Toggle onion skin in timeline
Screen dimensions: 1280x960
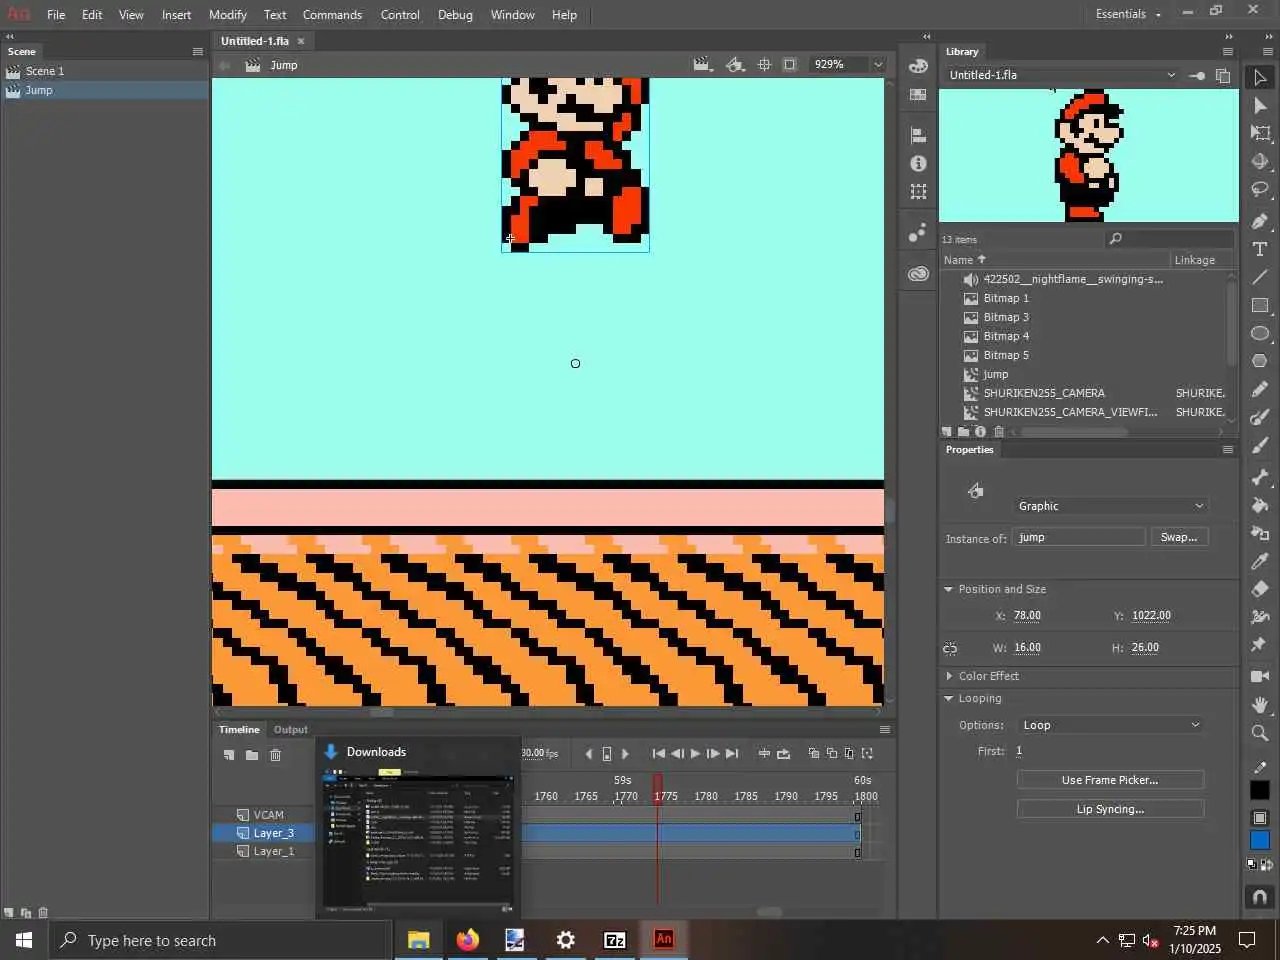813,753
